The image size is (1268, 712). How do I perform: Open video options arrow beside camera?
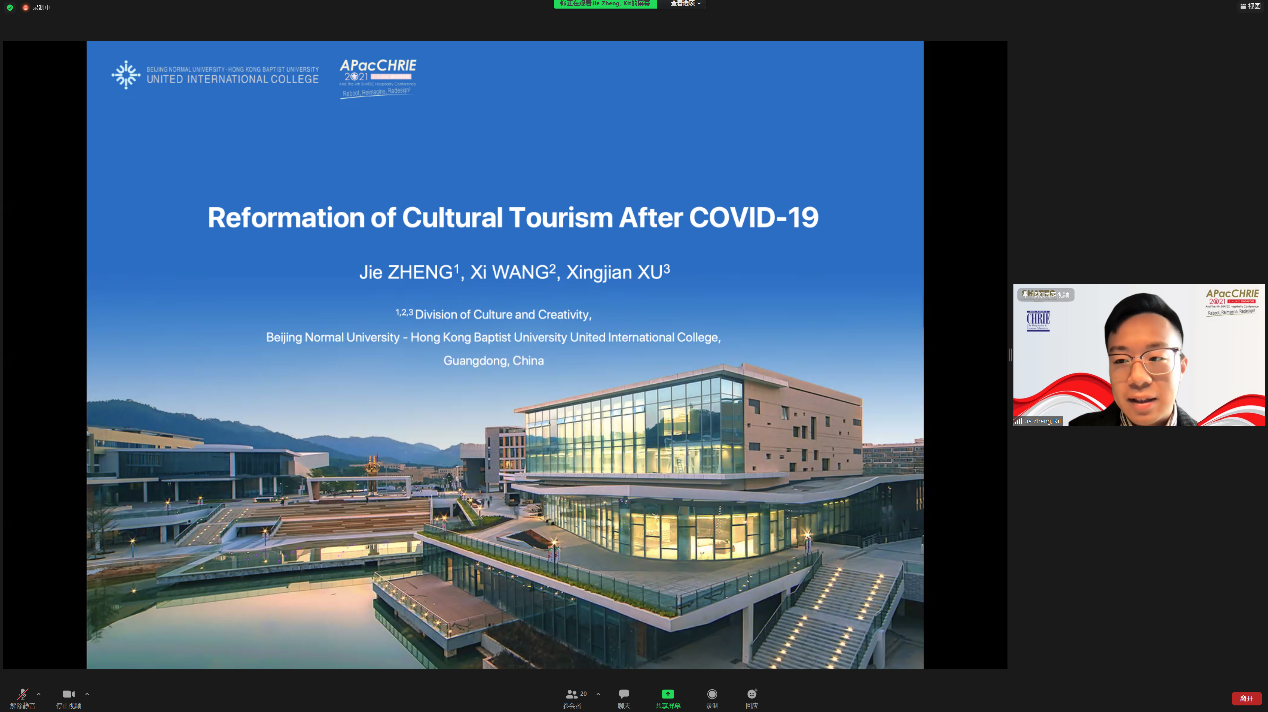click(87, 694)
